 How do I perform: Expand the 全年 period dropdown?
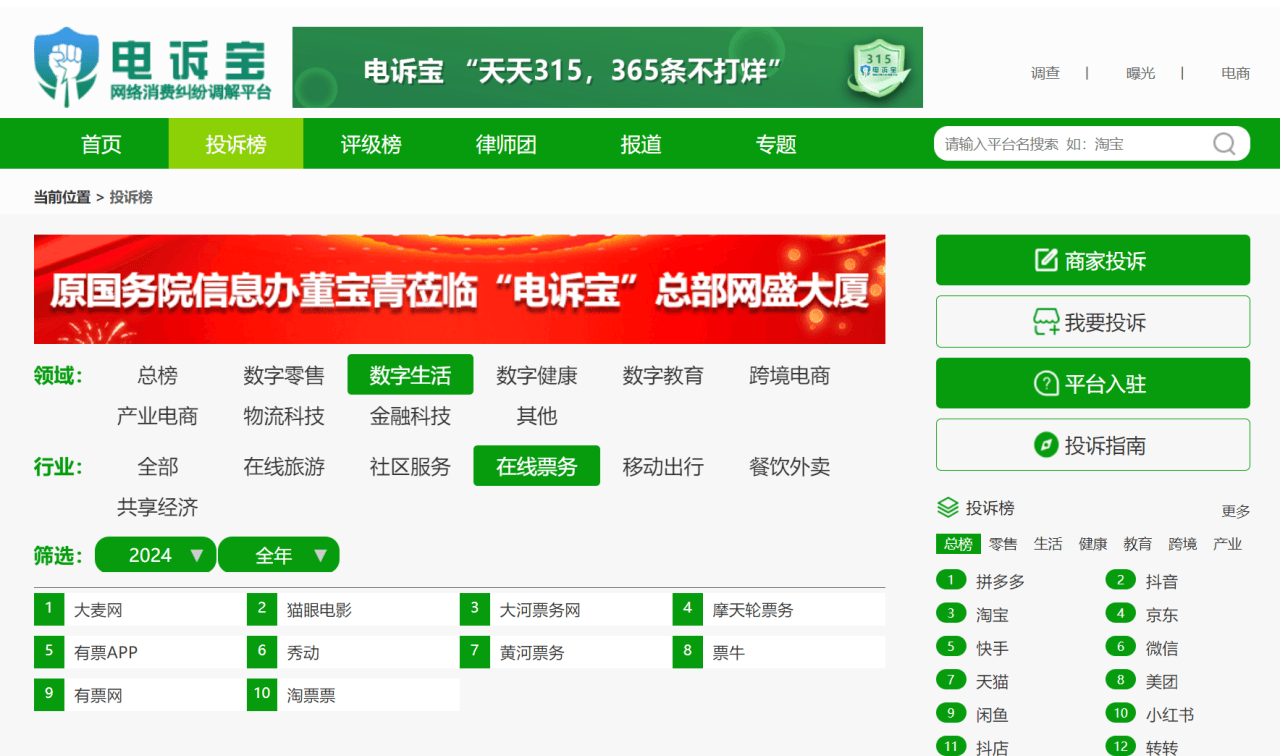click(x=279, y=555)
